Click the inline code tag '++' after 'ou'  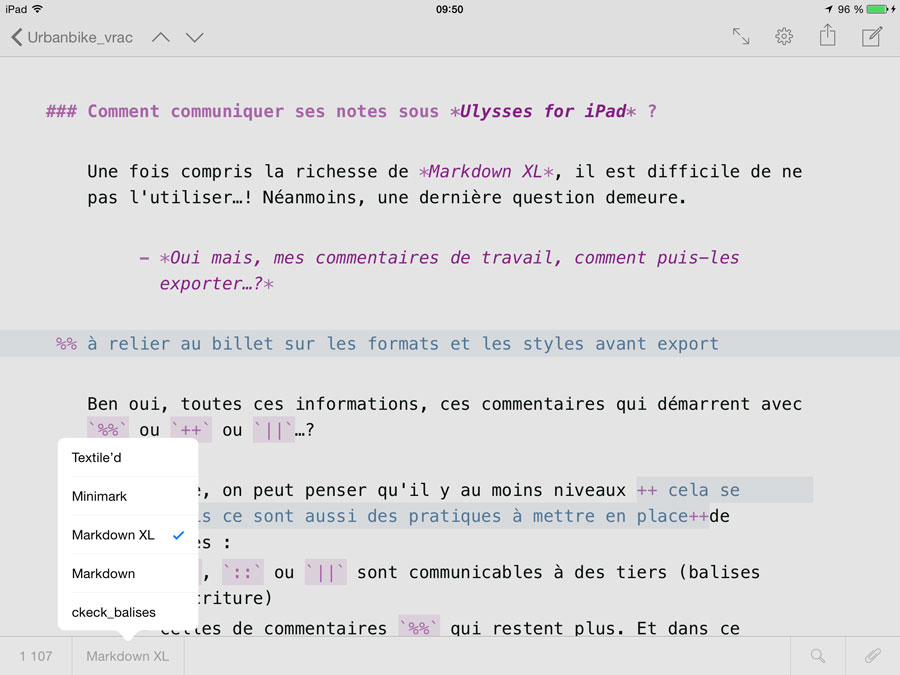(191, 430)
